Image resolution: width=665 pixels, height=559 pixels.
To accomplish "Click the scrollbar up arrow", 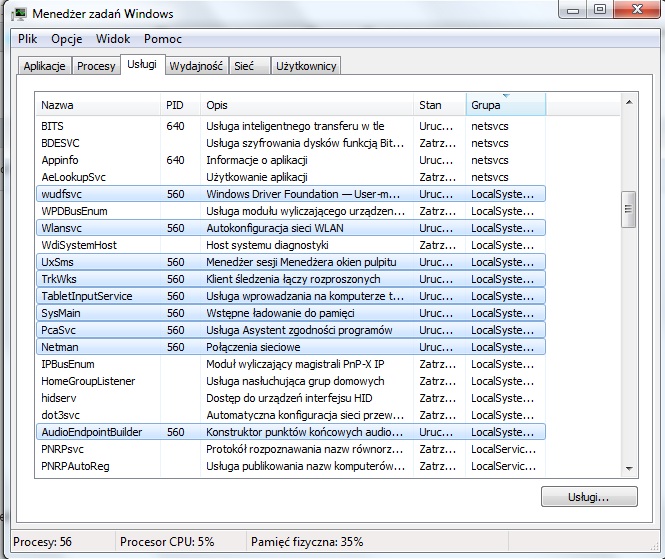I will click(629, 102).
